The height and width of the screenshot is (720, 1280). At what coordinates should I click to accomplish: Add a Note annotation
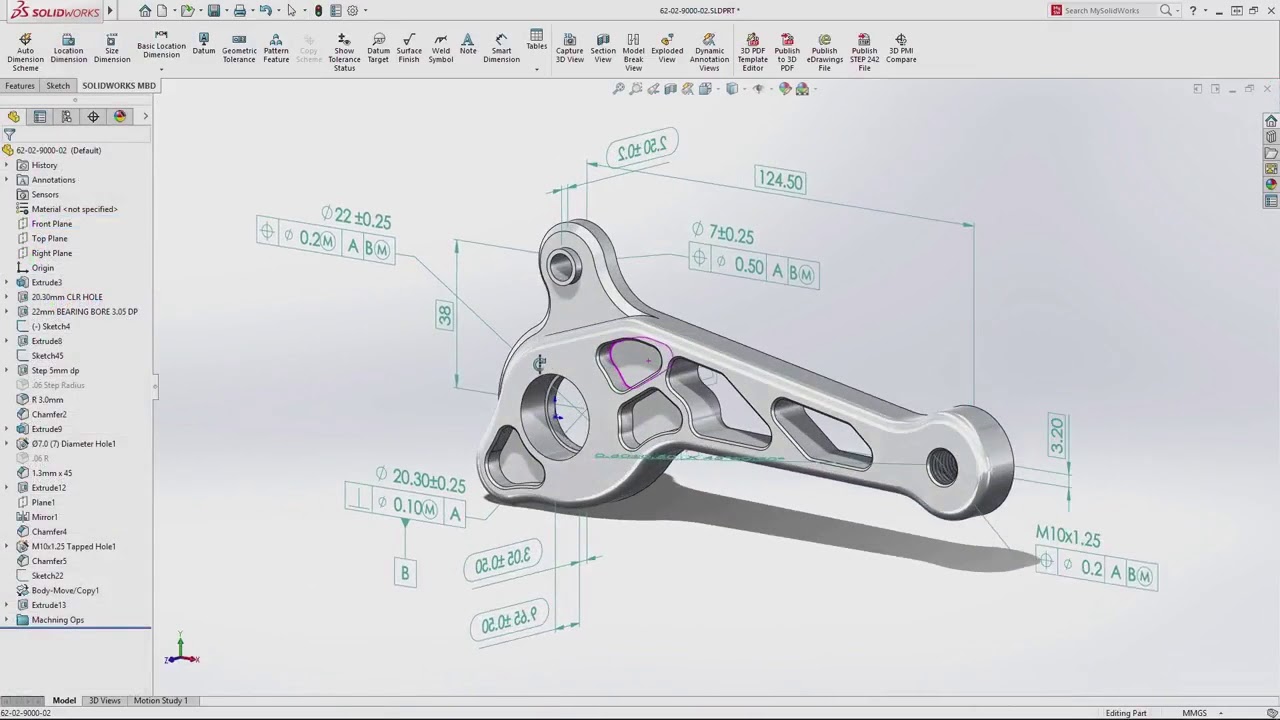click(x=468, y=44)
